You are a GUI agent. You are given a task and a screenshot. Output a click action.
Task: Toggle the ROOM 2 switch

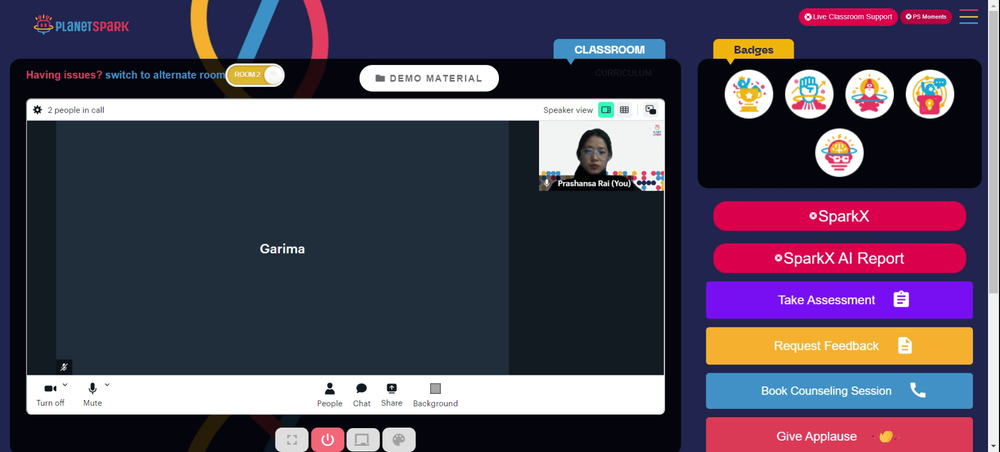tap(255, 75)
